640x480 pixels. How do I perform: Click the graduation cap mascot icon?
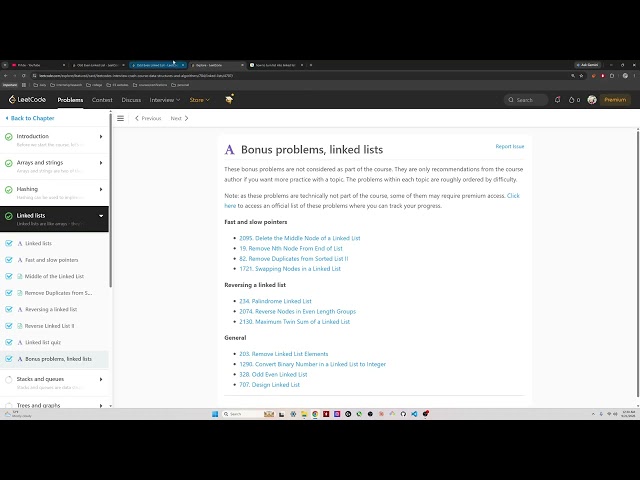click(229, 99)
